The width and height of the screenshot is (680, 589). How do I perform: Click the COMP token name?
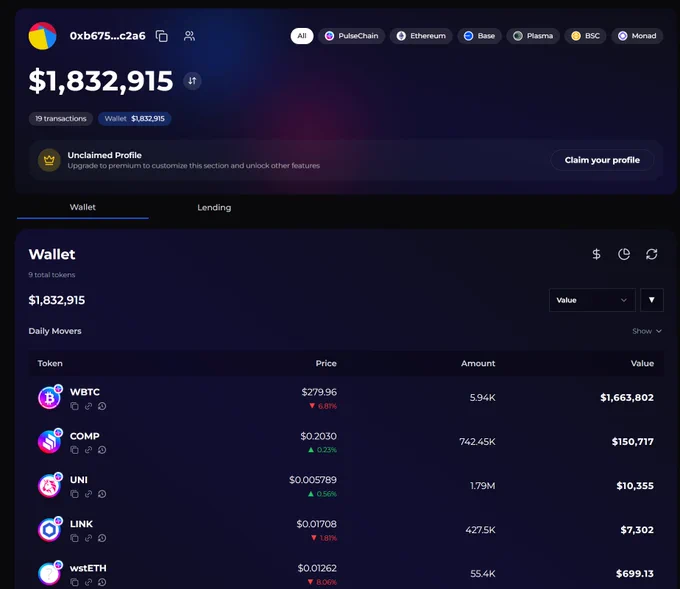click(x=85, y=436)
